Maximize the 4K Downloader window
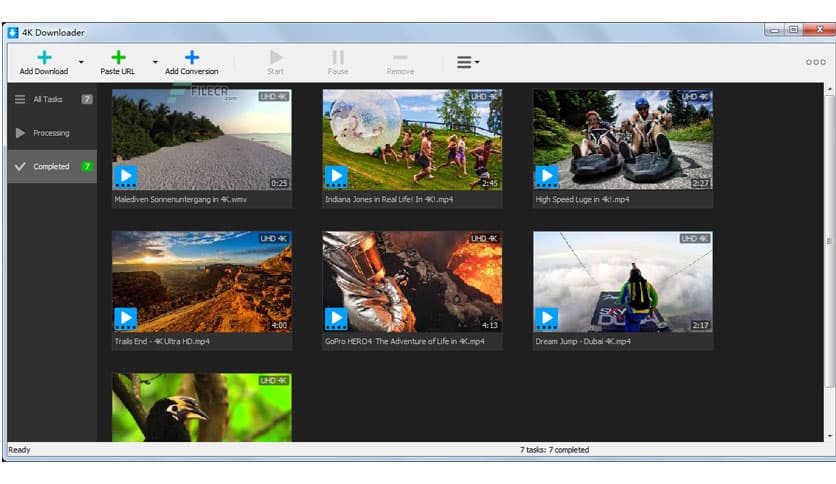This screenshot has width=836, height=484. (793, 30)
